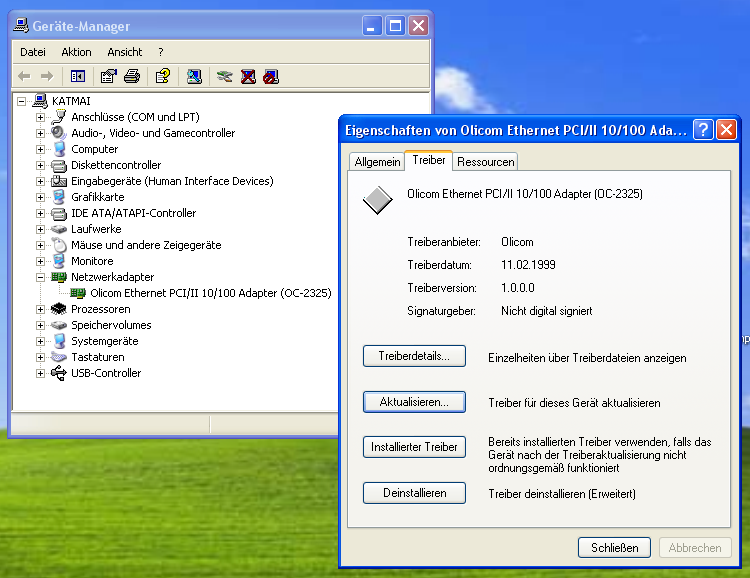Select the Treiber tab

pos(429,160)
